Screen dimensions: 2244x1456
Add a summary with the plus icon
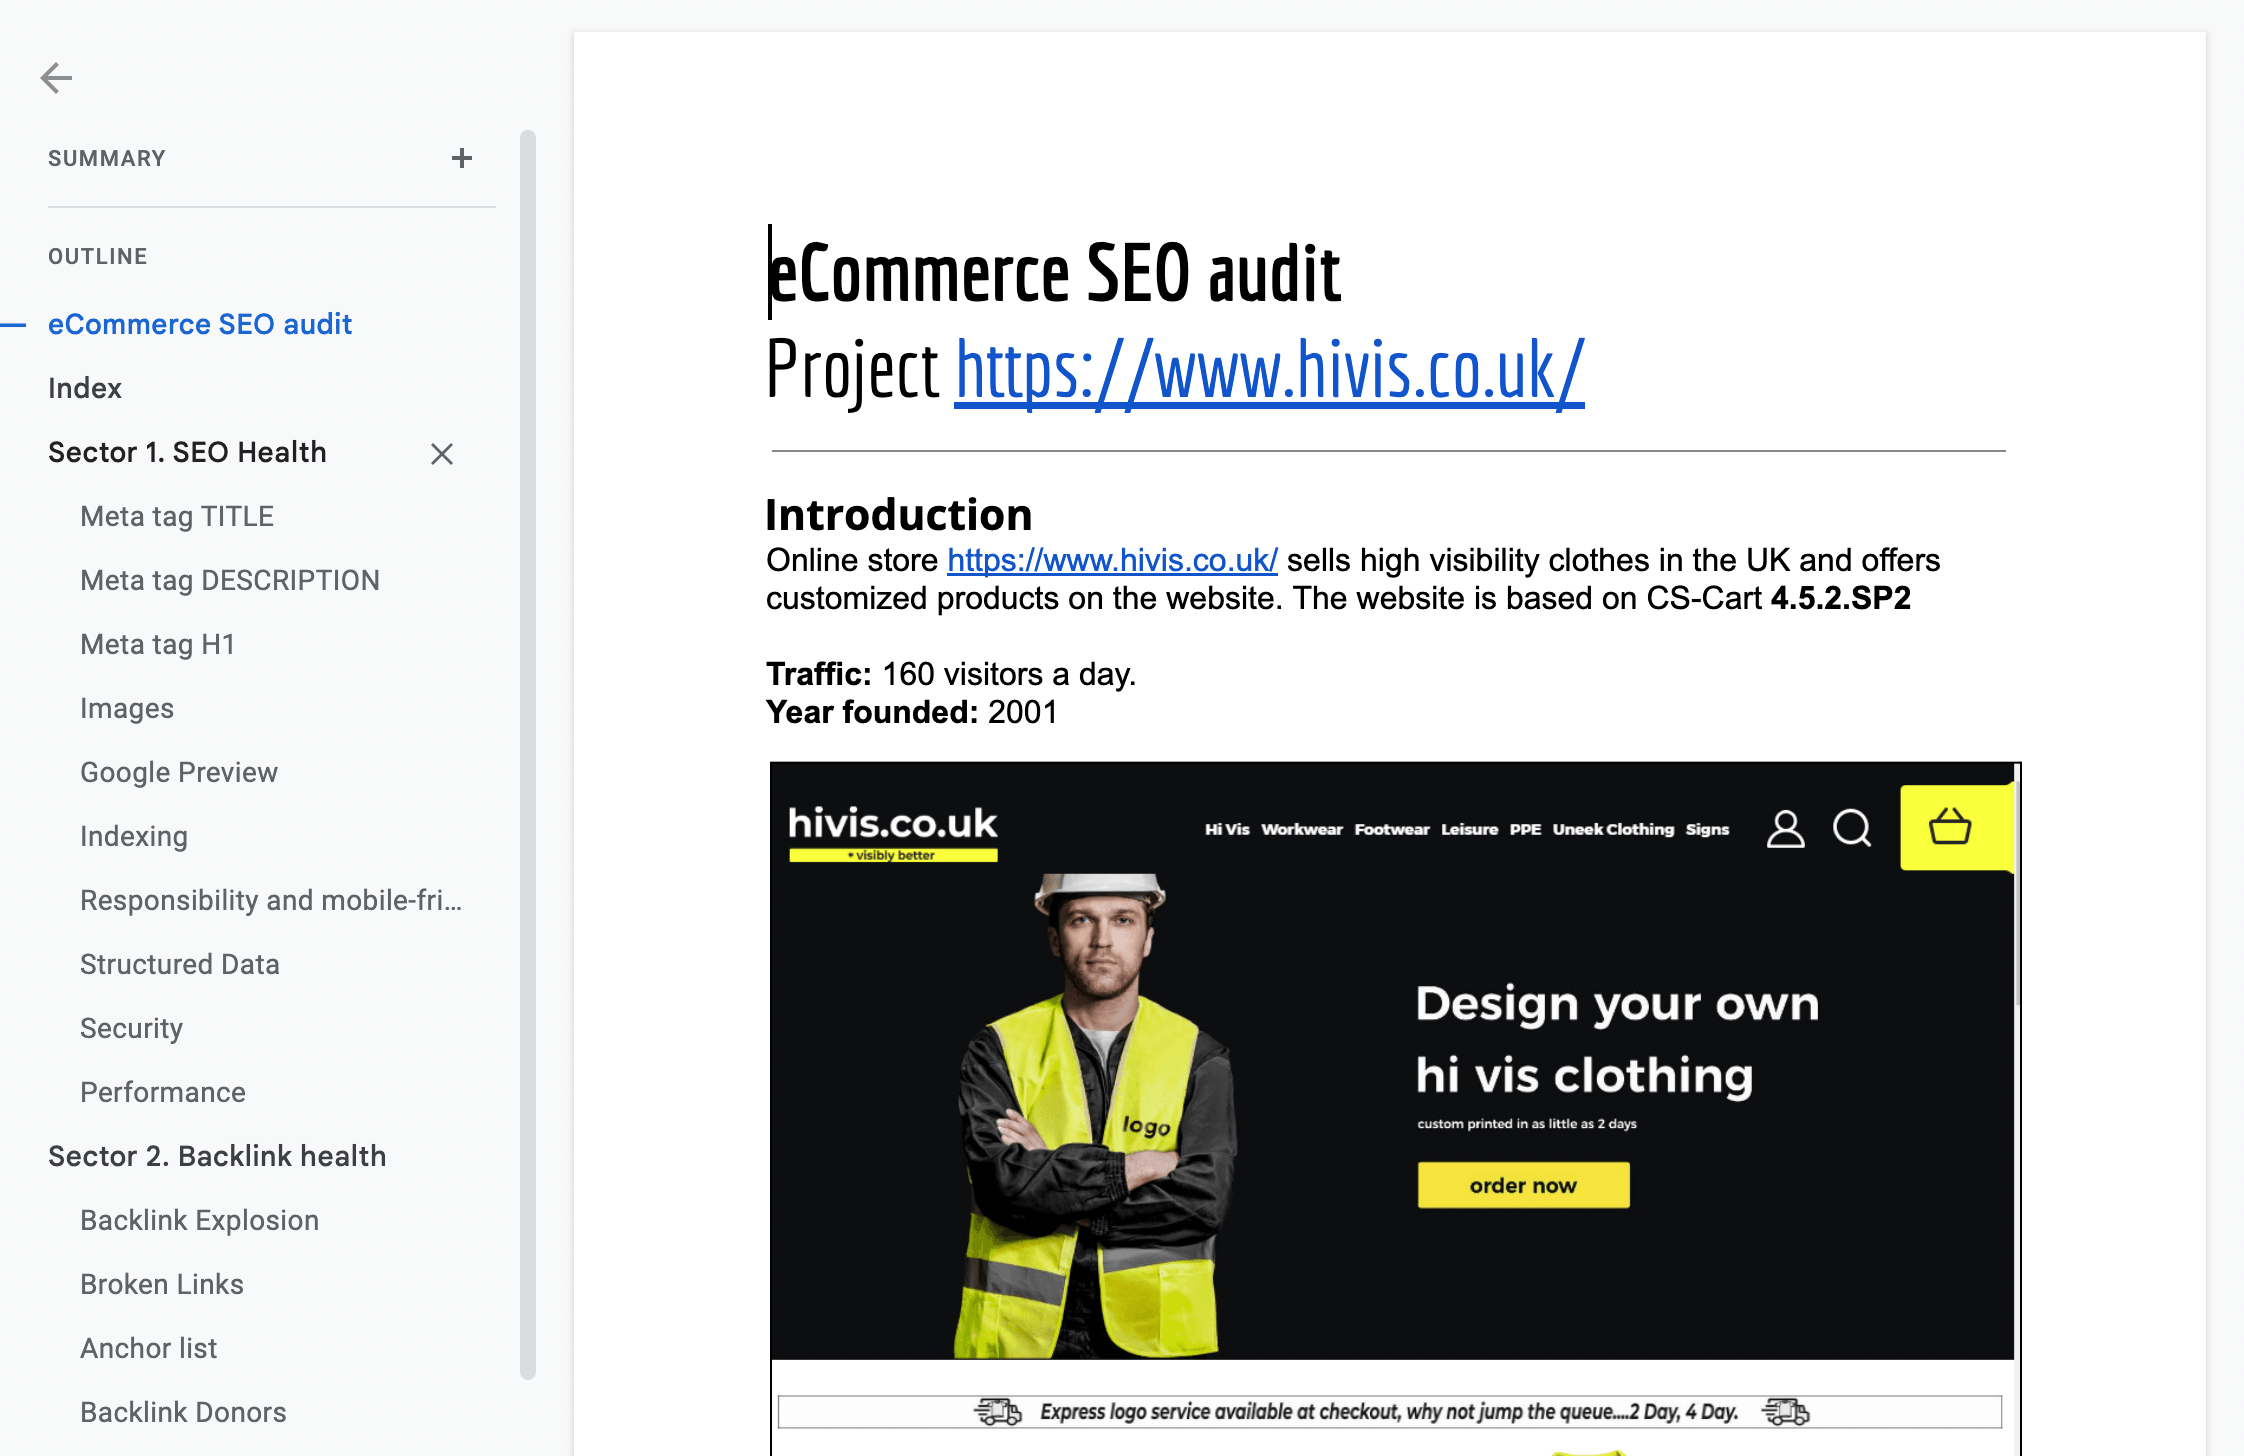[x=461, y=158]
